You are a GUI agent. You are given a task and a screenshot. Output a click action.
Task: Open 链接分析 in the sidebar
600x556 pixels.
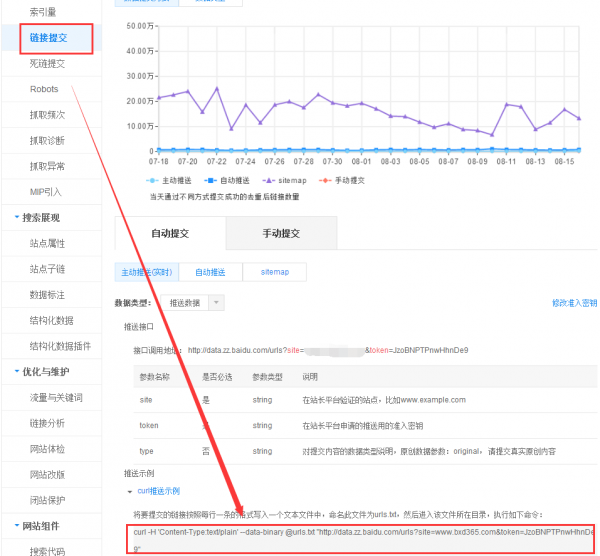[47, 423]
